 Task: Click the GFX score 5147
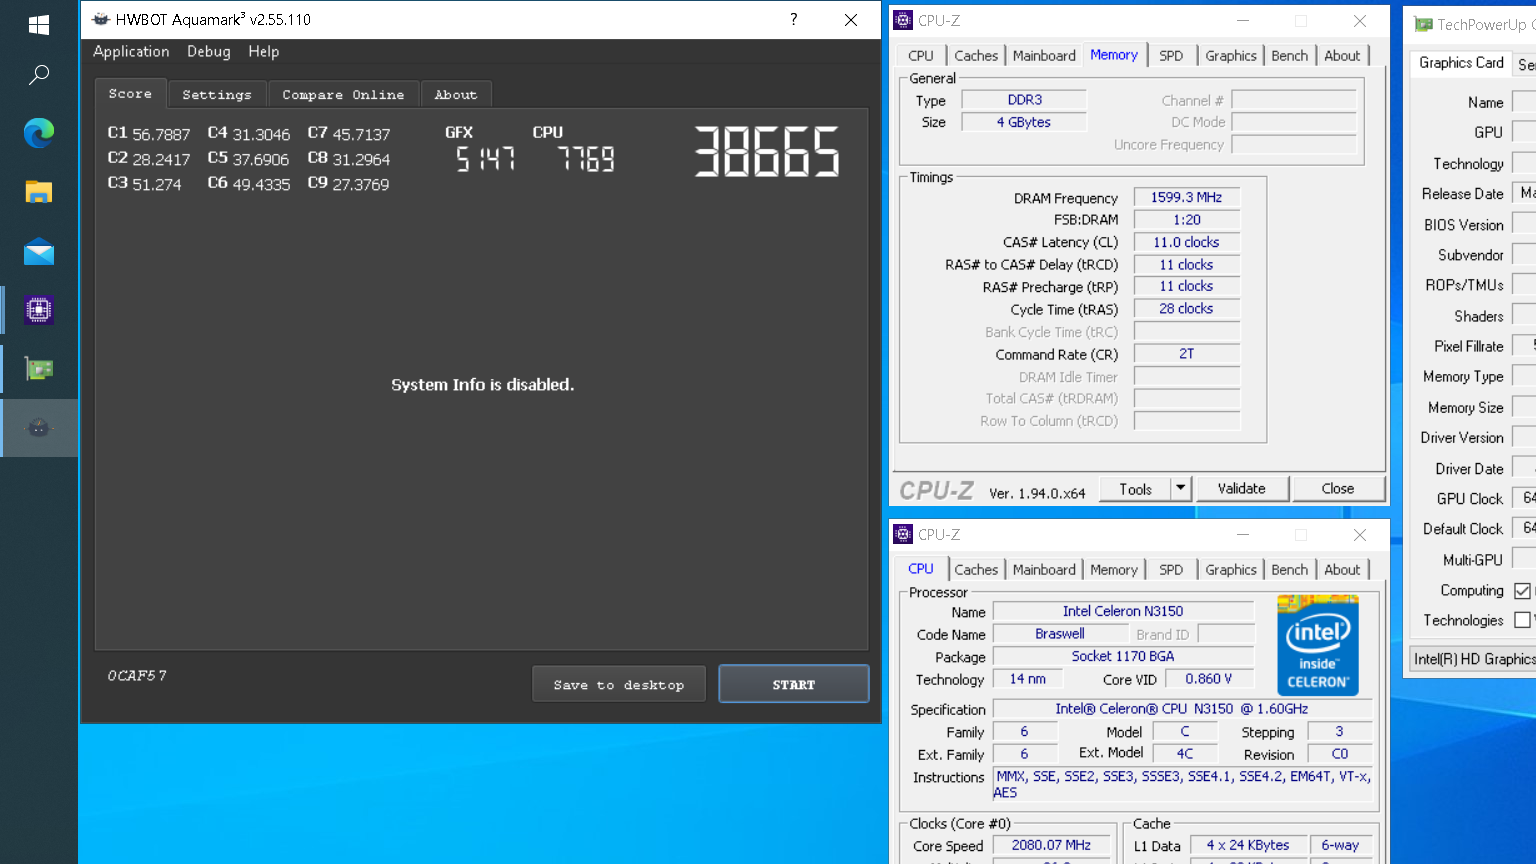(x=485, y=159)
